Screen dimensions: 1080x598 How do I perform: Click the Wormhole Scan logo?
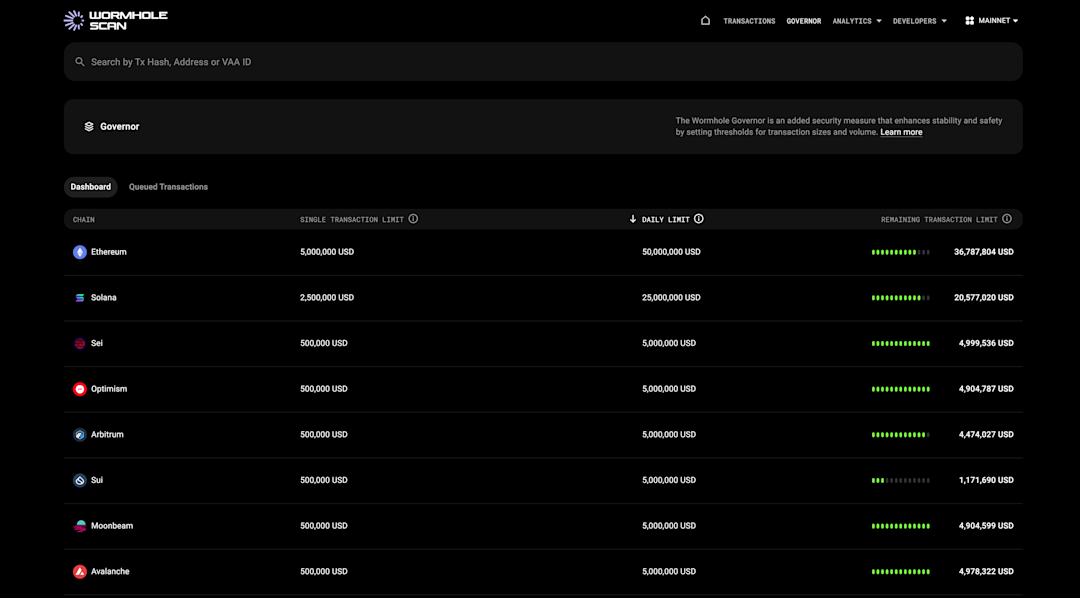click(x=116, y=20)
